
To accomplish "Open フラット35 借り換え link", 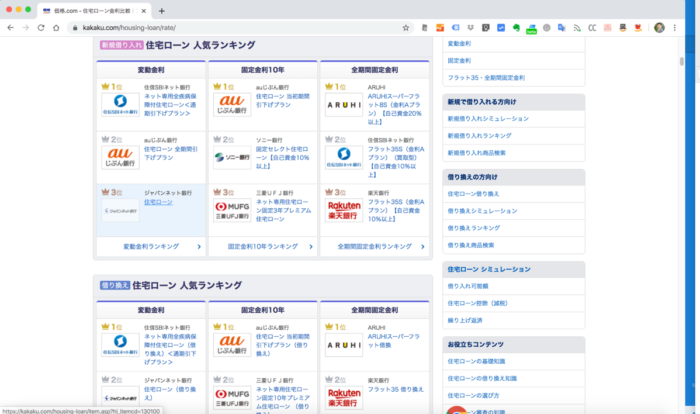I will pyautogui.click(x=396, y=389).
